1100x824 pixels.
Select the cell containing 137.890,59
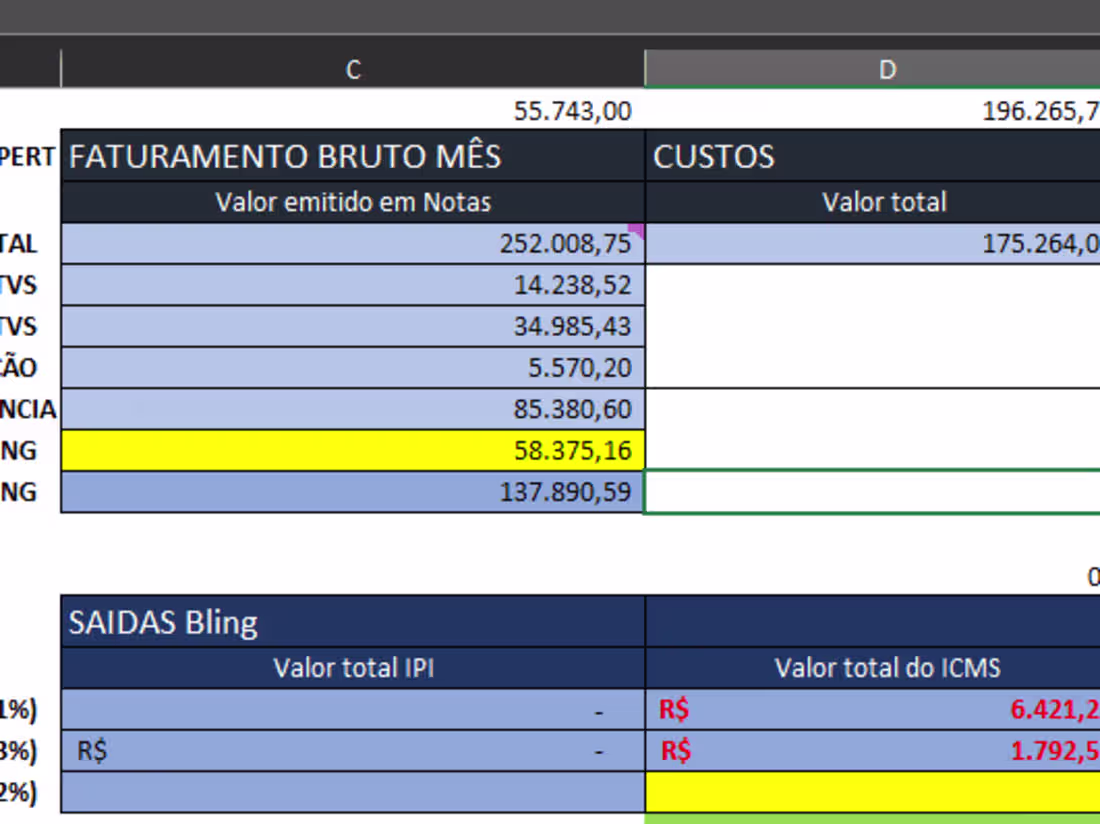point(352,492)
